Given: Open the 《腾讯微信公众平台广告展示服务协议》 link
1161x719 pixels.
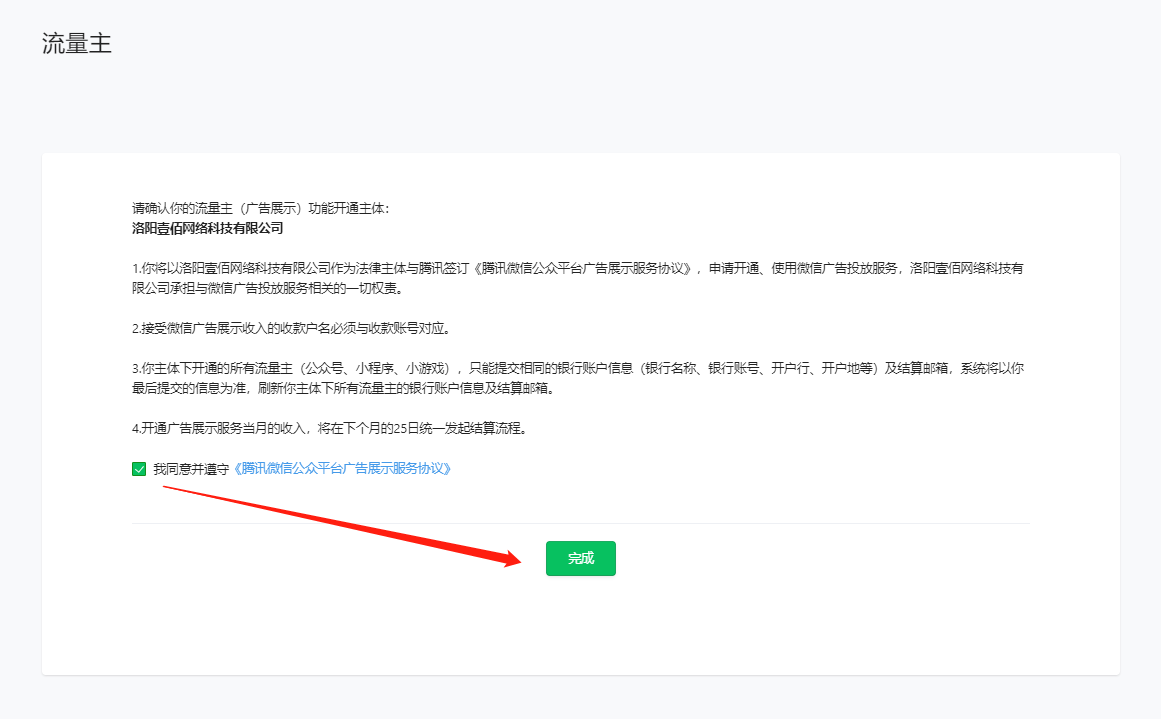Looking at the screenshot, I should click(x=342, y=469).
